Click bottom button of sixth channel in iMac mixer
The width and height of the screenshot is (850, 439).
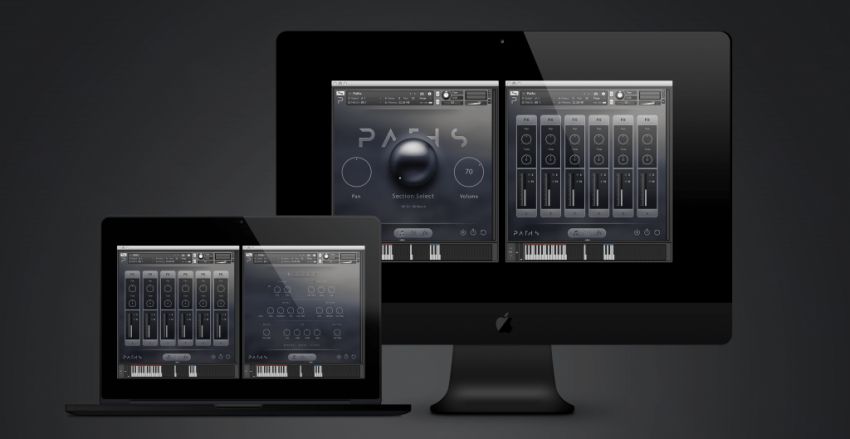click(x=647, y=214)
